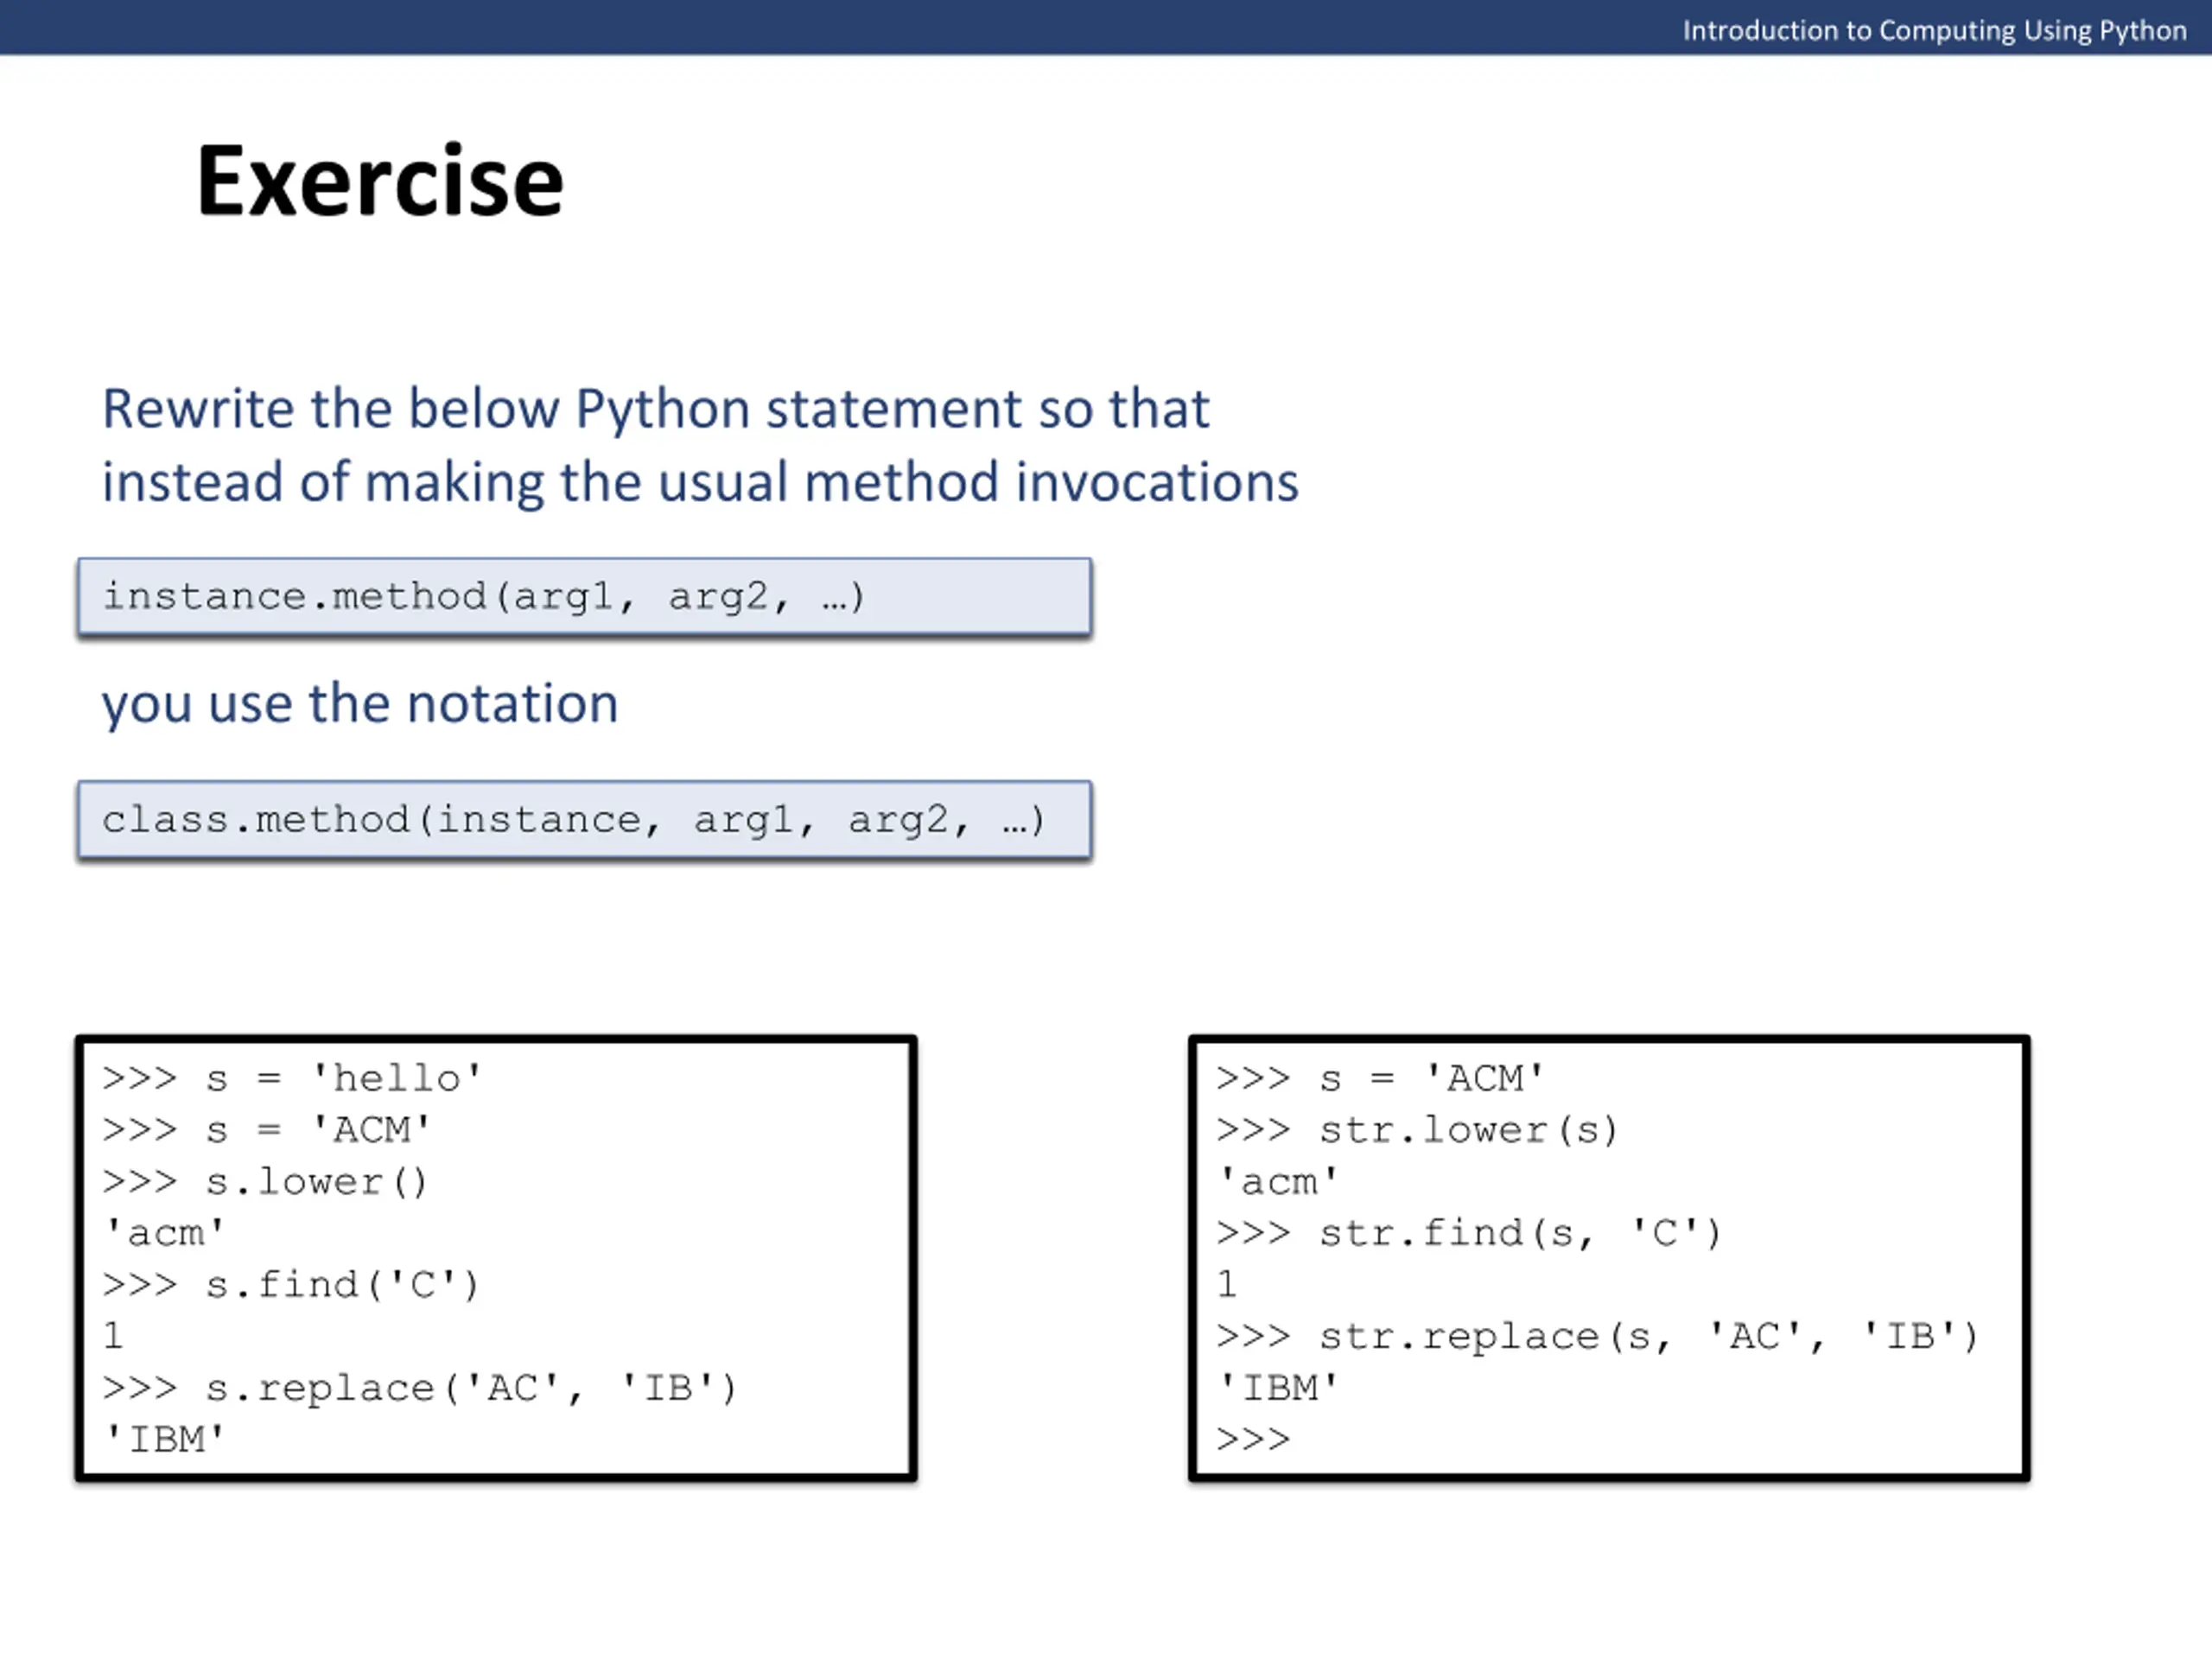Click the line s = 'hello'
Image resolution: width=2212 pixels, height=1659 pixels.
292,1078
